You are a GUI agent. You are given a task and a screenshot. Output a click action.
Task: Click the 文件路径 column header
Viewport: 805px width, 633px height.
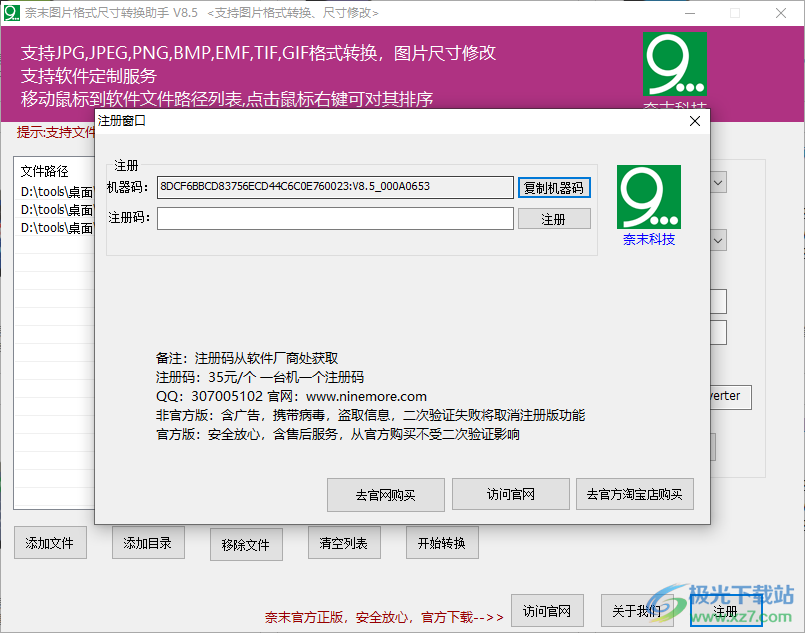[45, 170]
